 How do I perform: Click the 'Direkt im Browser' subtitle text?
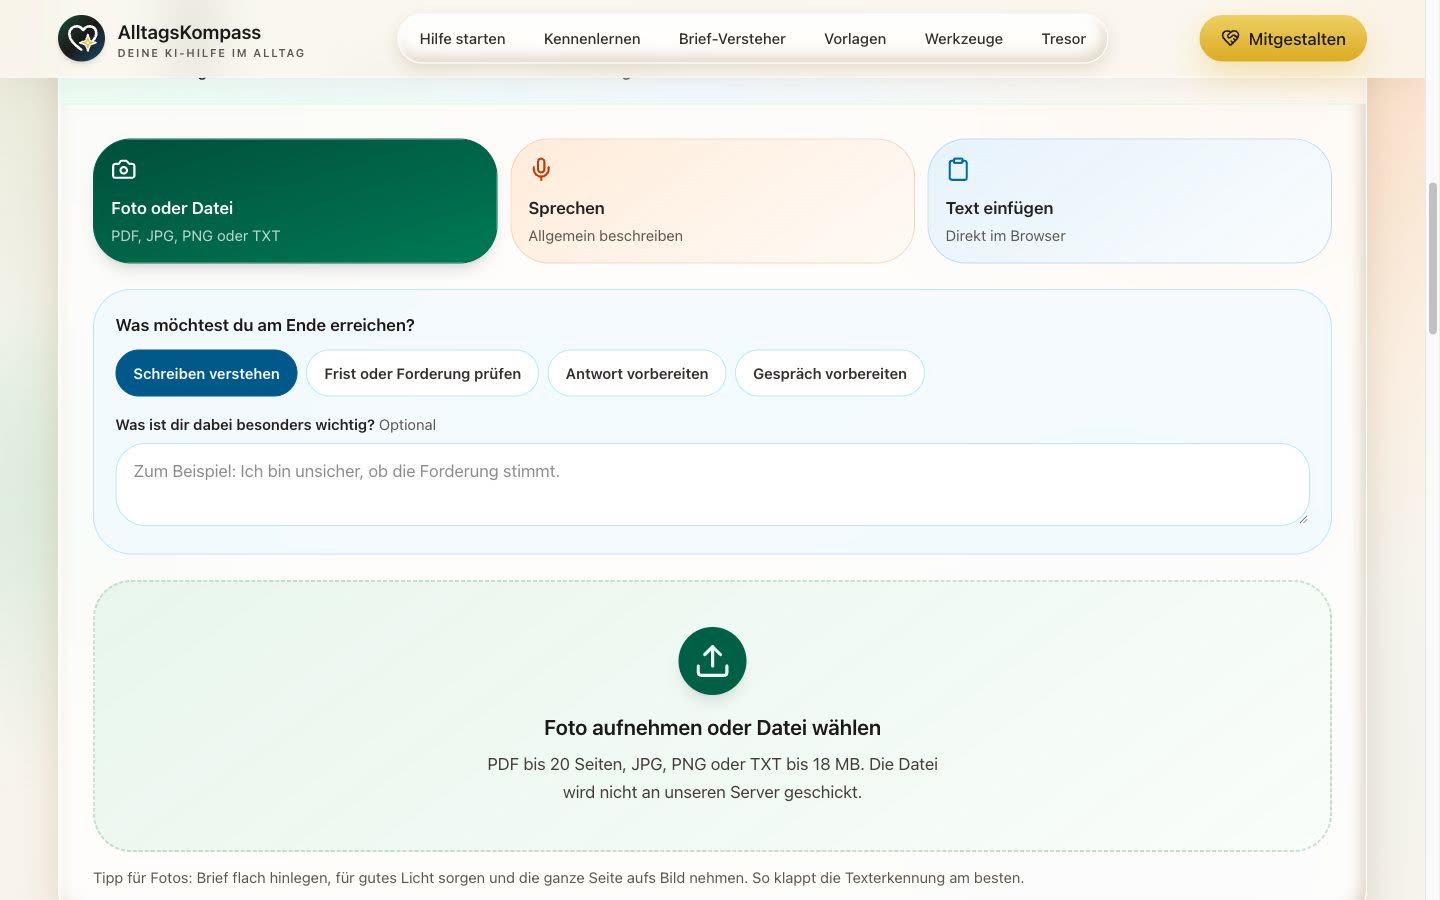[1005, 236]
